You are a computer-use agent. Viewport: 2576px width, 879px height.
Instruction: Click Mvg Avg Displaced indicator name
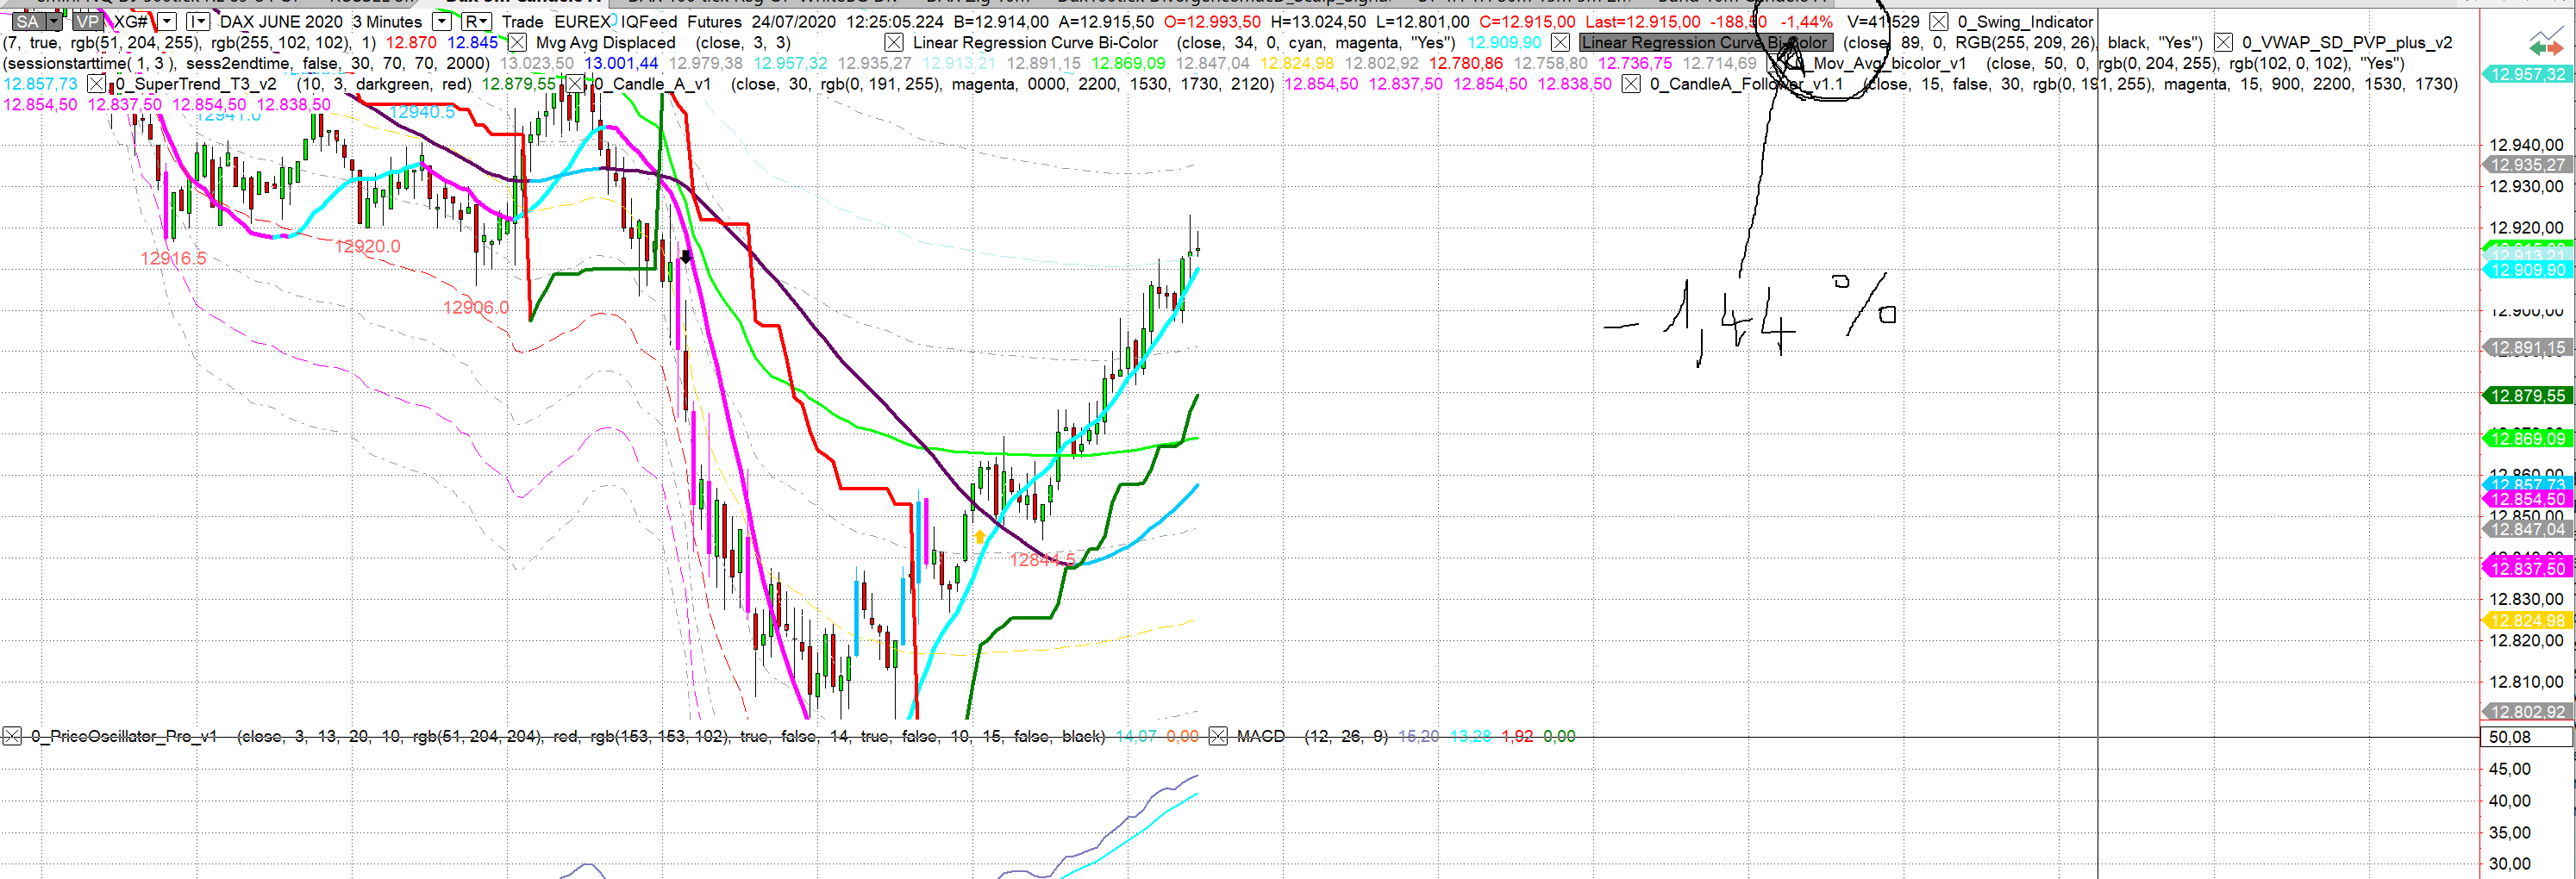[606, 42]
